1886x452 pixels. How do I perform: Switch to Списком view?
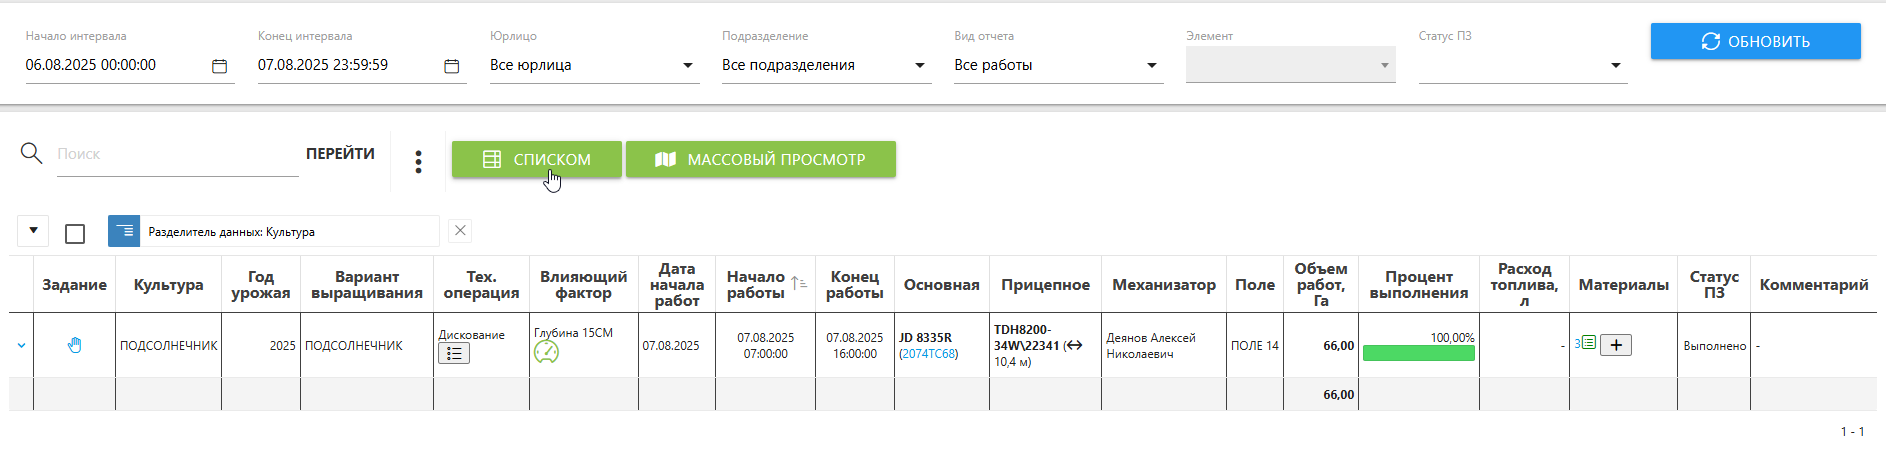(x=537, y=160)
